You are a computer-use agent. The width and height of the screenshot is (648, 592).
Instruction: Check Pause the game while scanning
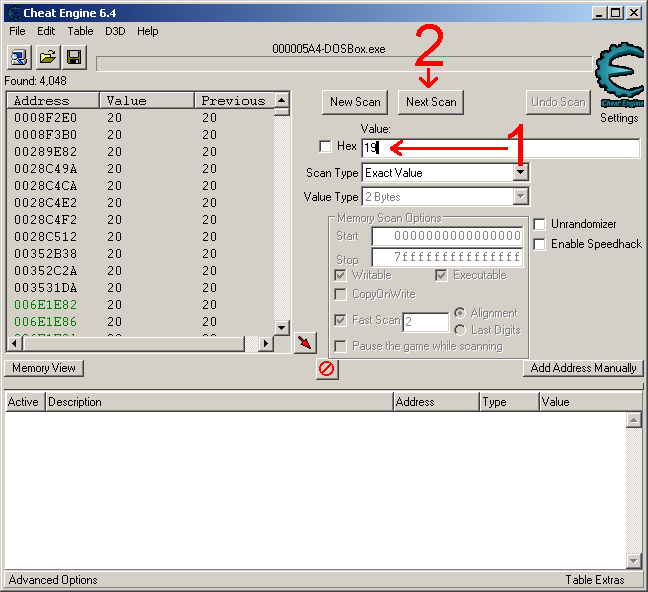[340, 346]
